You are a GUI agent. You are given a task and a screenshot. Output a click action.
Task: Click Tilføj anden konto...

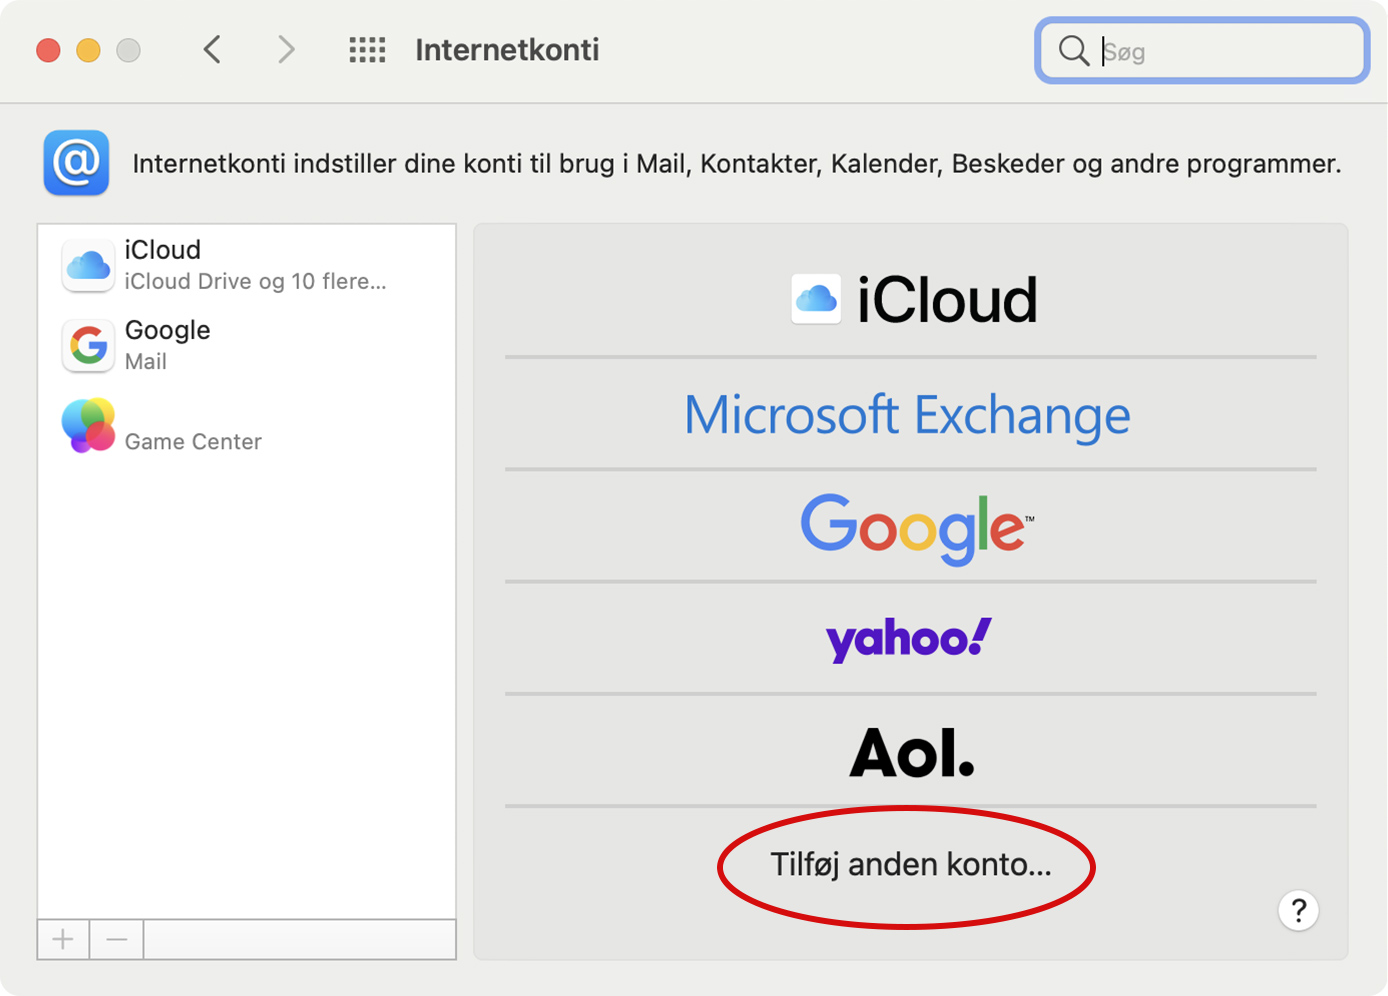910,864
